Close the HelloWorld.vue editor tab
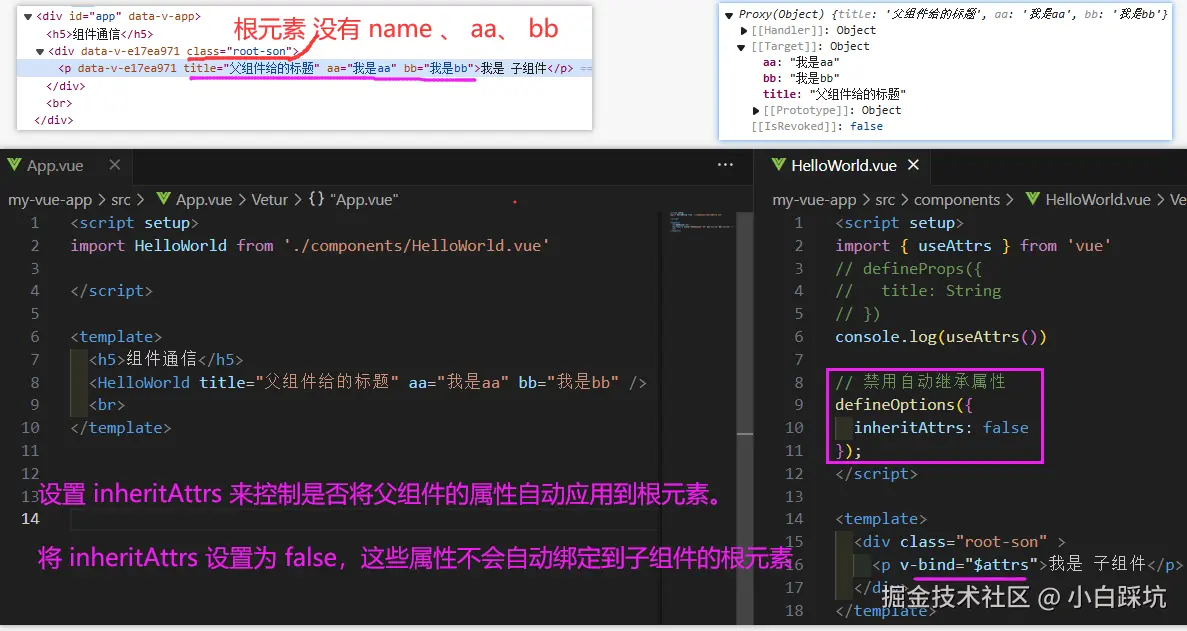 point(913,165)
